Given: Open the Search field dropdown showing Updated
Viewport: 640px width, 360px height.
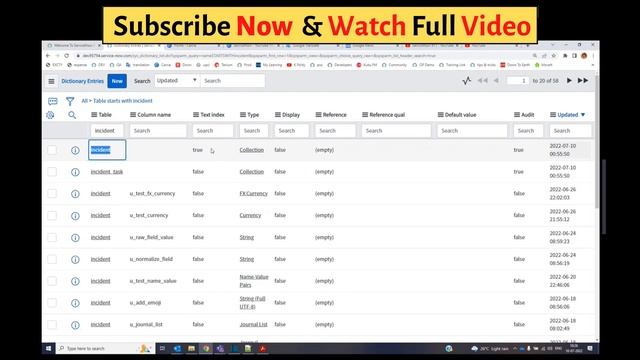Looking at the screenshot, I should [x=176, y=81].
